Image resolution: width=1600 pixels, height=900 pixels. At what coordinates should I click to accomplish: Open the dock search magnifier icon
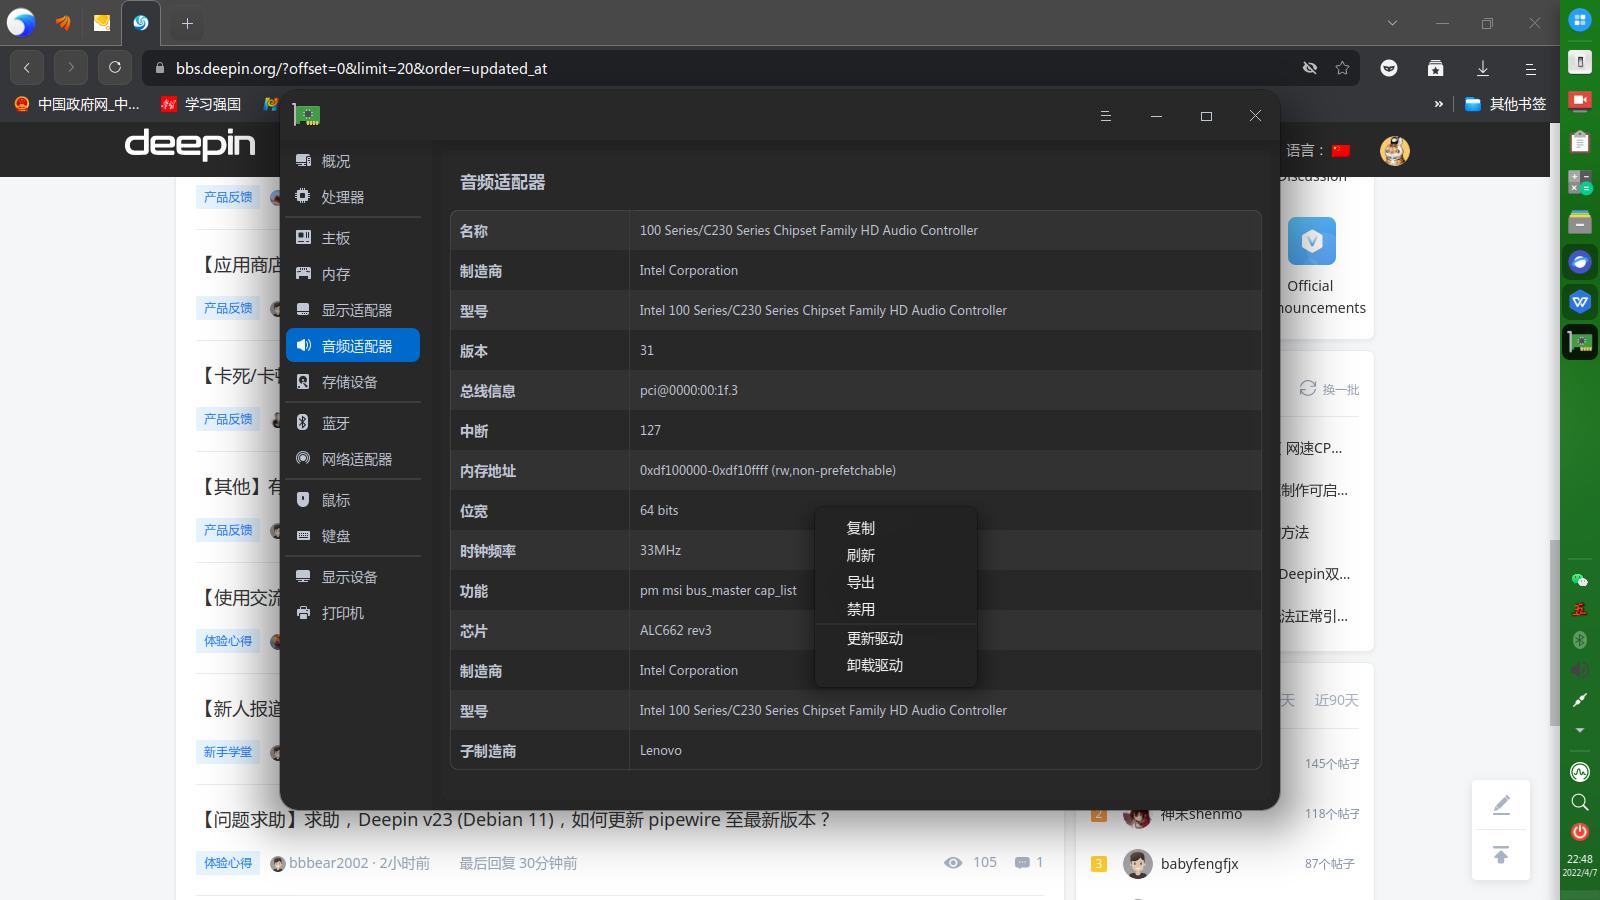1580,802
